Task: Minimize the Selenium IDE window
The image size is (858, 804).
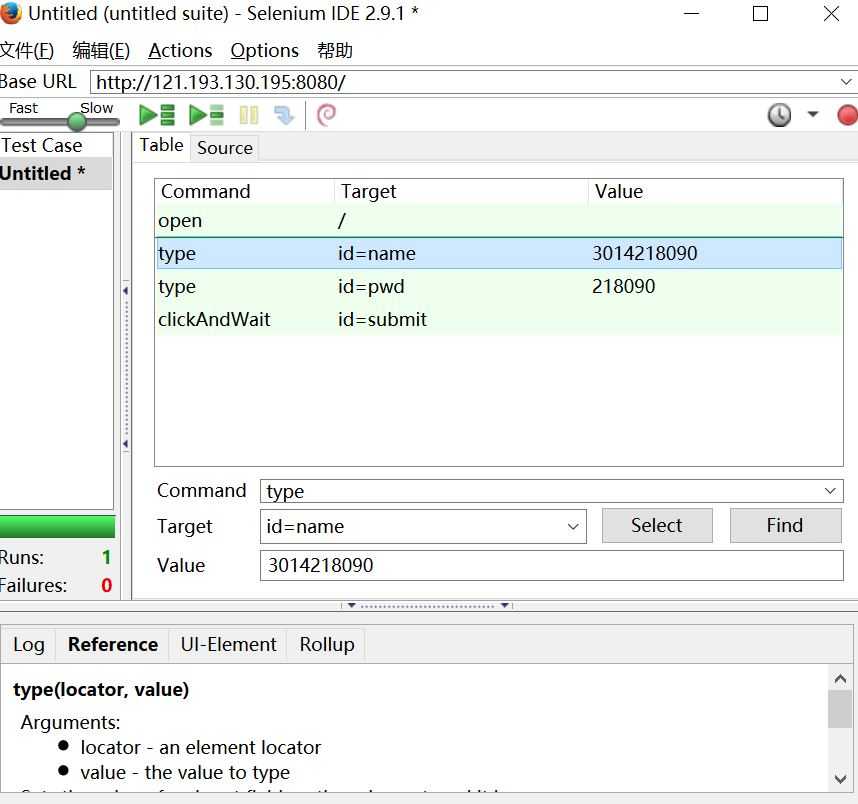Action: click(692, 13)
